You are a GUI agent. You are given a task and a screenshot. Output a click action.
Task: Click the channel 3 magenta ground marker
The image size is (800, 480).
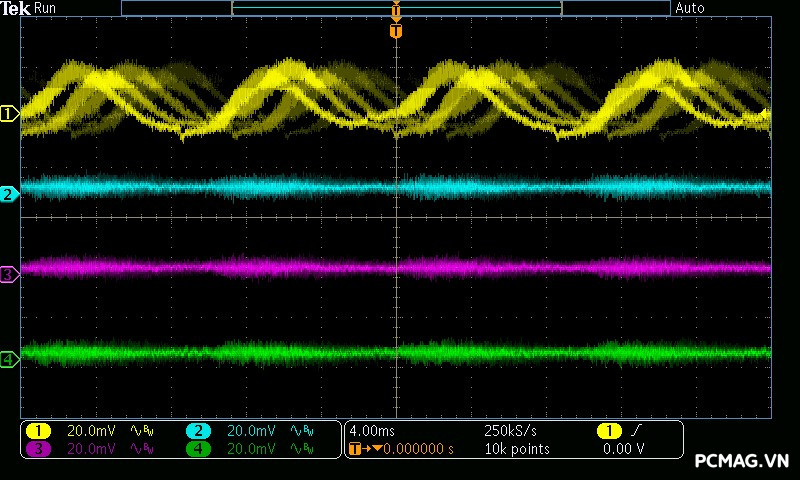click(10, 274)
